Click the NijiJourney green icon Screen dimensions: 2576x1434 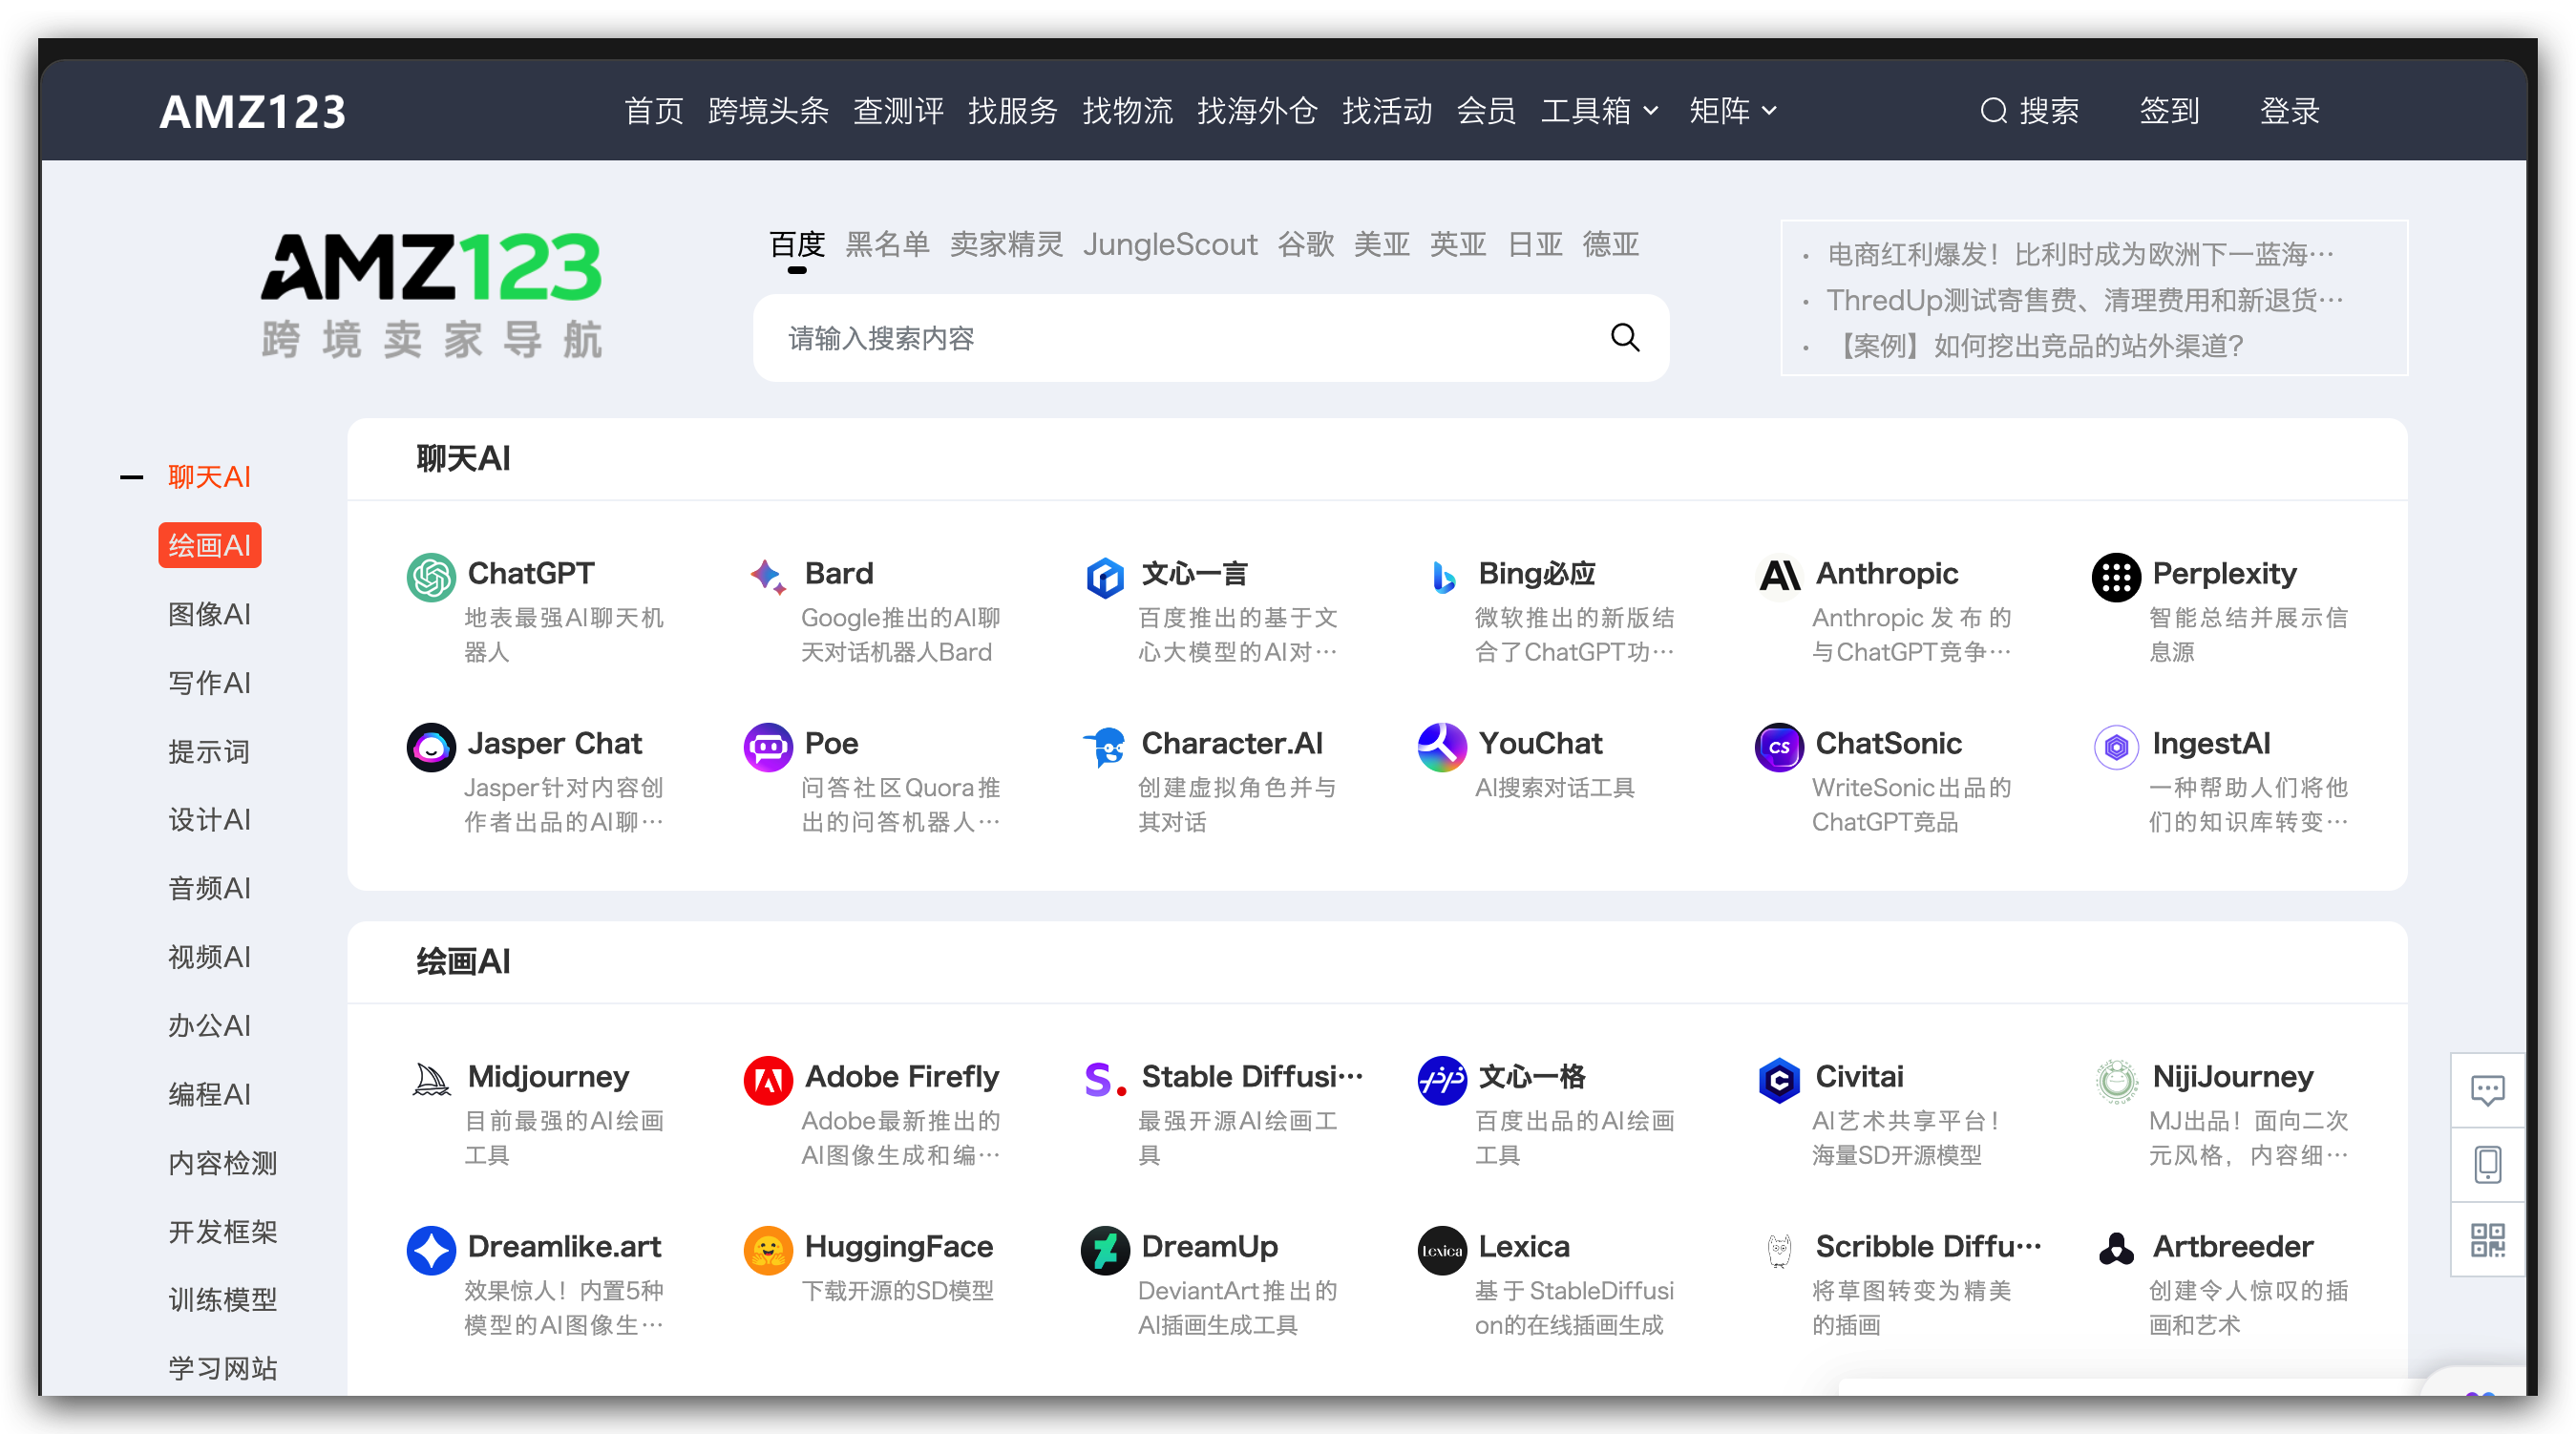click(2116, 1080)
